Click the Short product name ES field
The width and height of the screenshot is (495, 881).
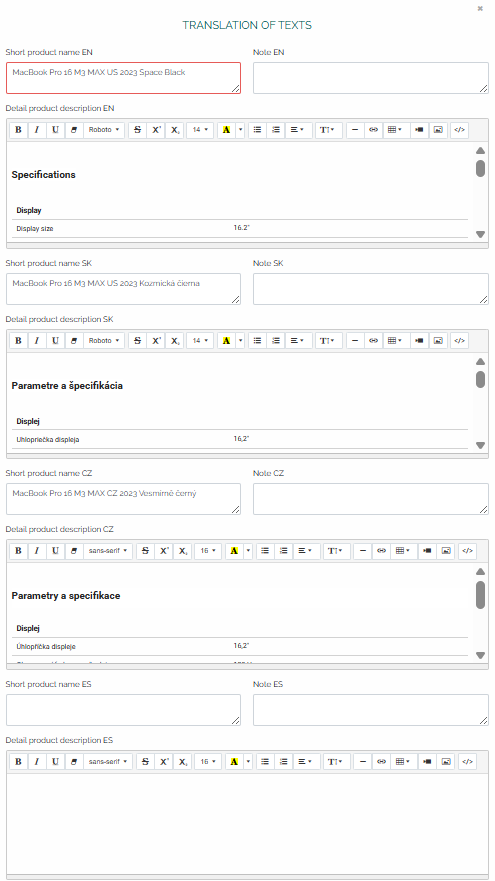click(x=124, y=710)
